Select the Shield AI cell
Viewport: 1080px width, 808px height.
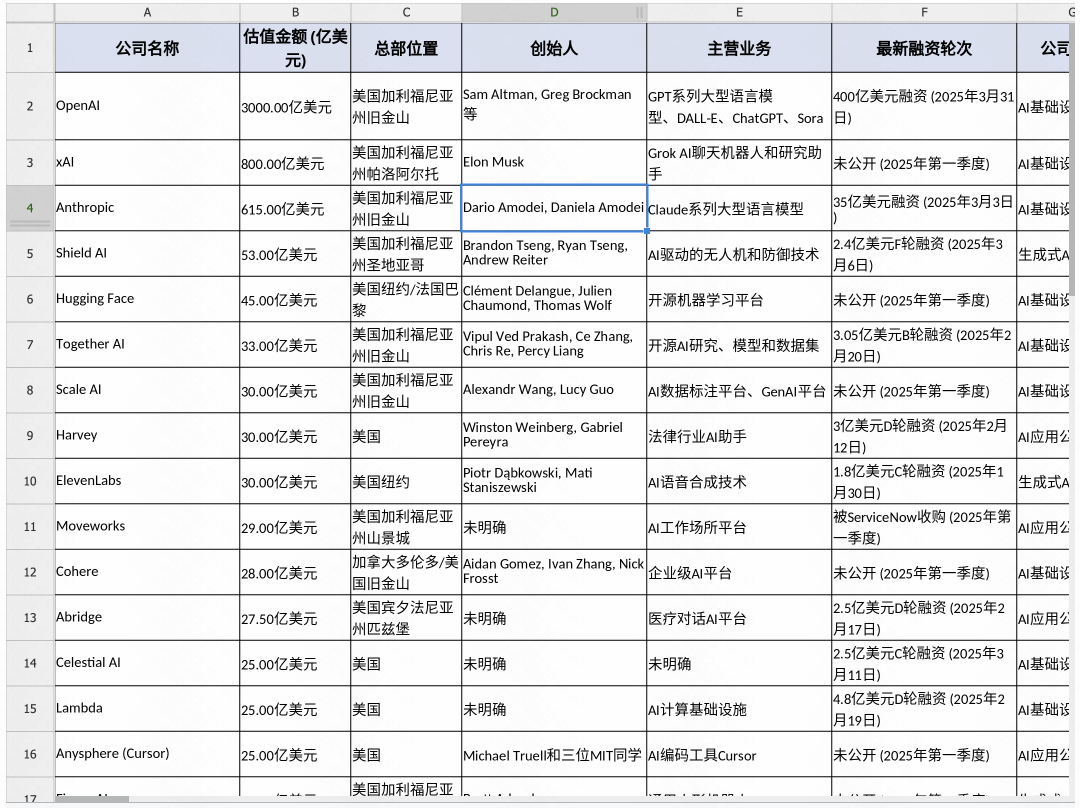(147, 253)
